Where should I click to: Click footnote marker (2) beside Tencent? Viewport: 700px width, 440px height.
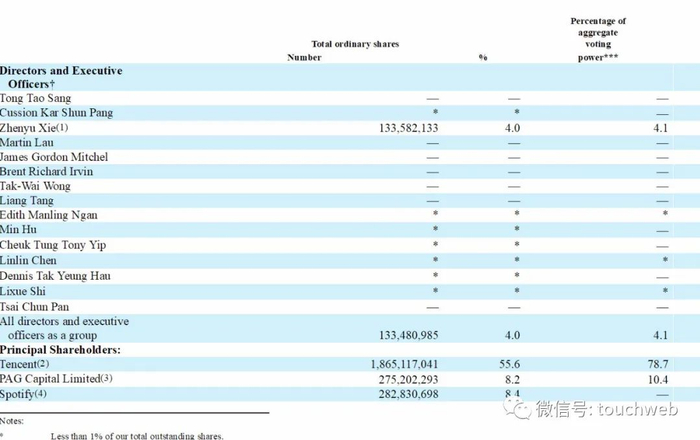pyautogui.click(x=43, y=364)
